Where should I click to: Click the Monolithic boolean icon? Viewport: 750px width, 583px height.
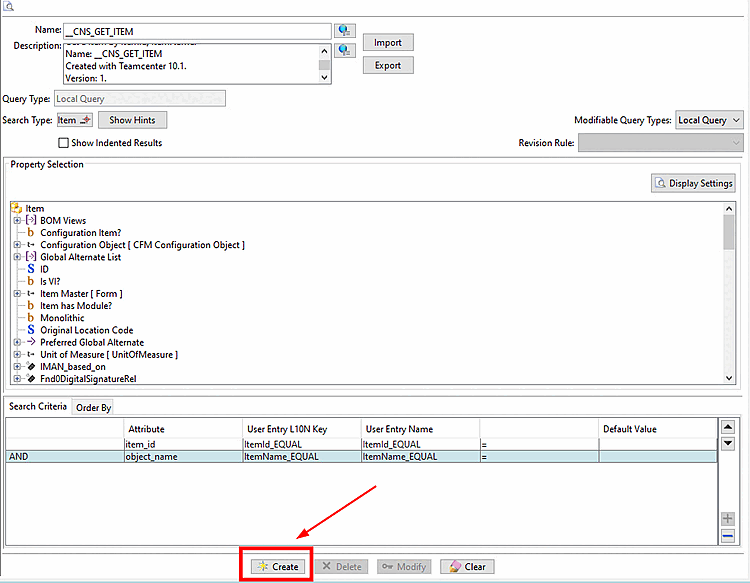(x=31, y=318)
